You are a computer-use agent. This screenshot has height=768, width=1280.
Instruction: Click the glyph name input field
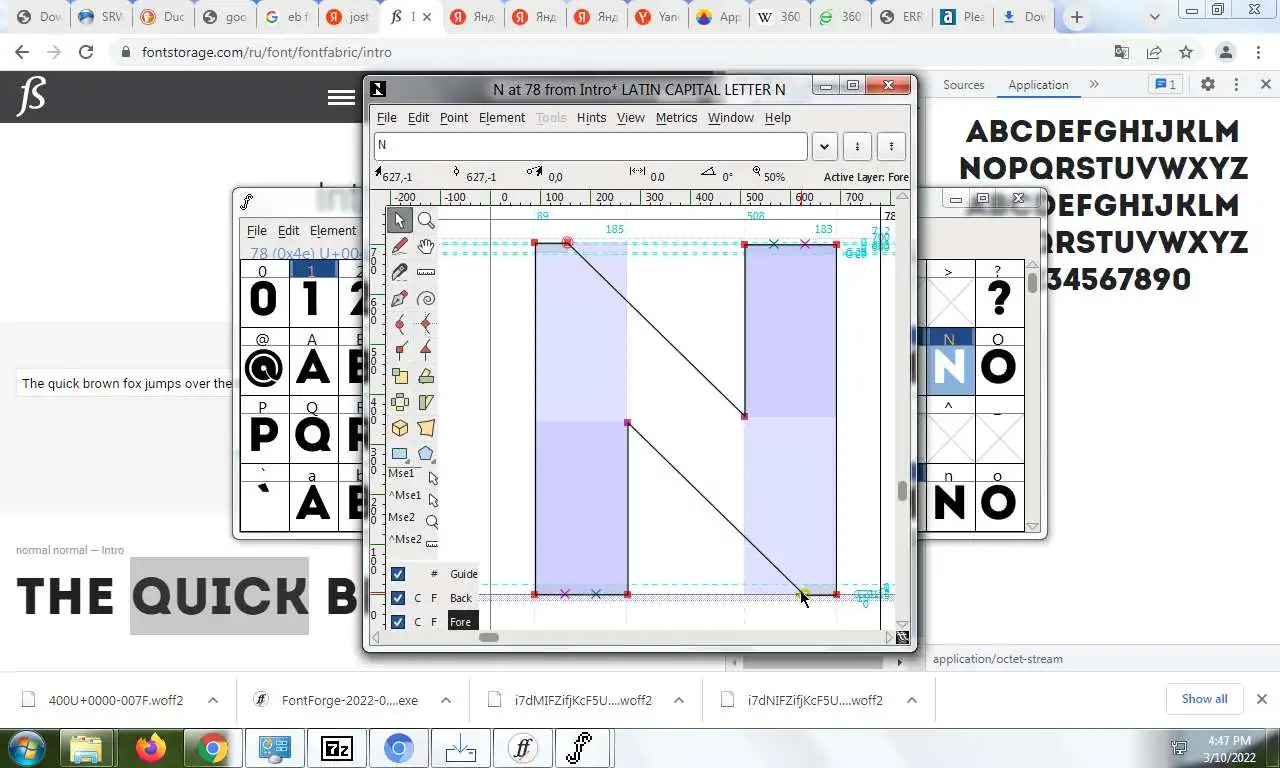click(x=591, y=145)
